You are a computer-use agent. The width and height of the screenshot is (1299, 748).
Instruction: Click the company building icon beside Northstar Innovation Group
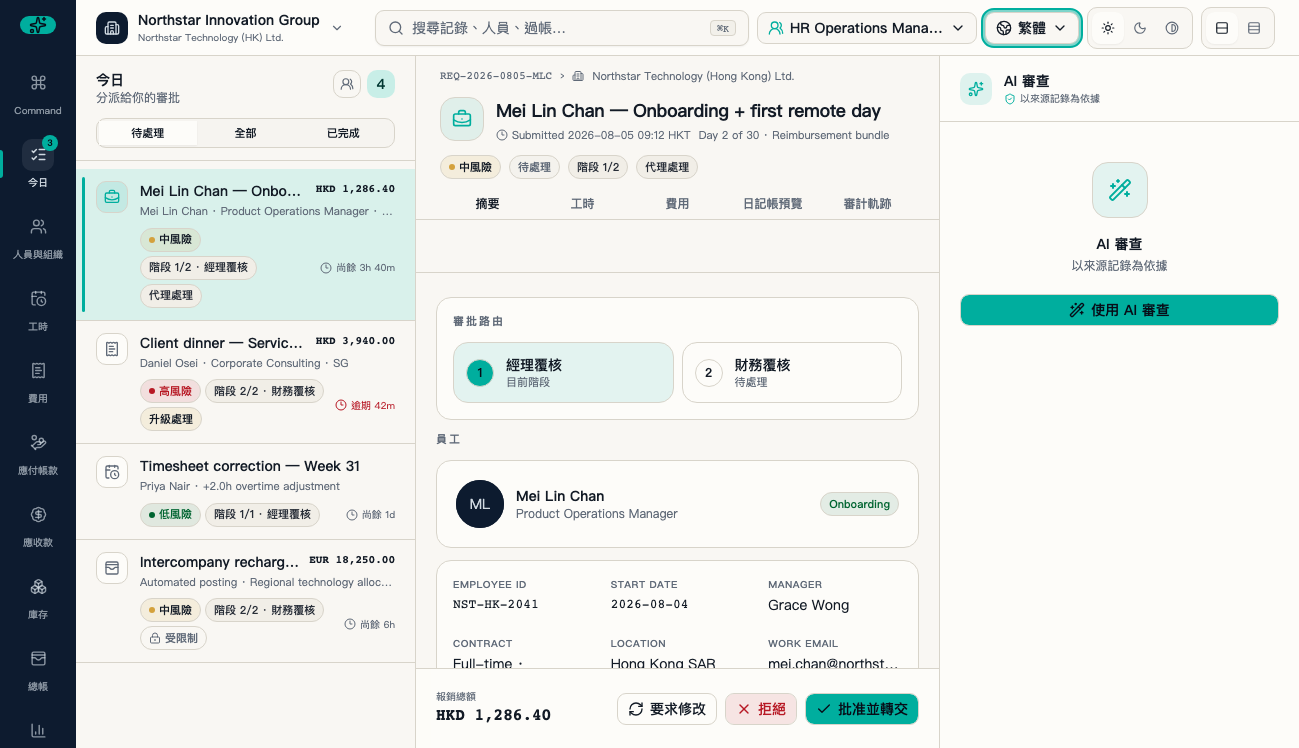point(112,28)
